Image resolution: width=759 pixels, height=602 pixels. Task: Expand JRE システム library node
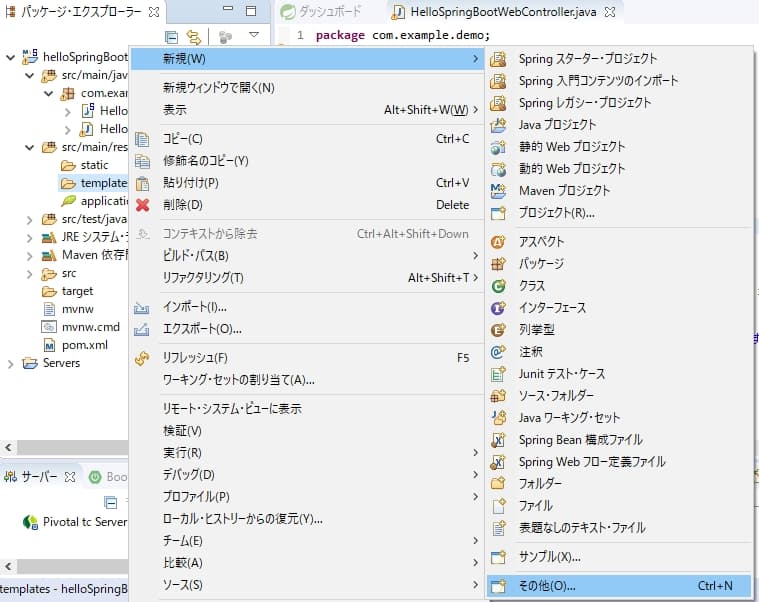tap(30, 238)
